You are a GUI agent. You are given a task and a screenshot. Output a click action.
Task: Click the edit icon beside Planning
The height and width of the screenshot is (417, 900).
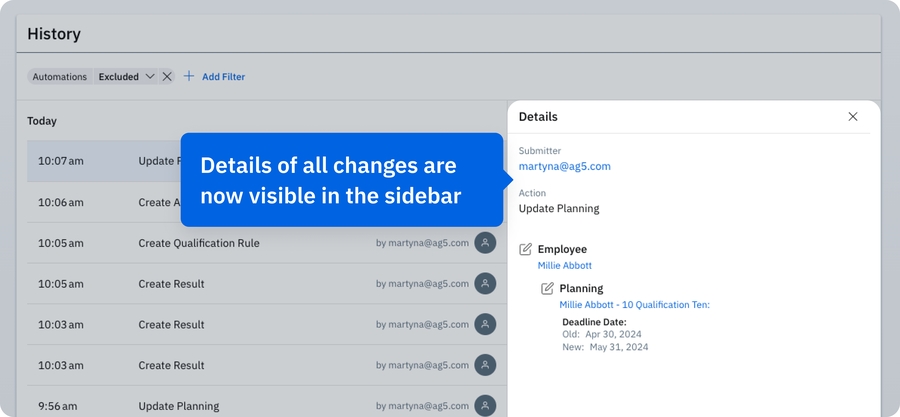click(547, 289)
